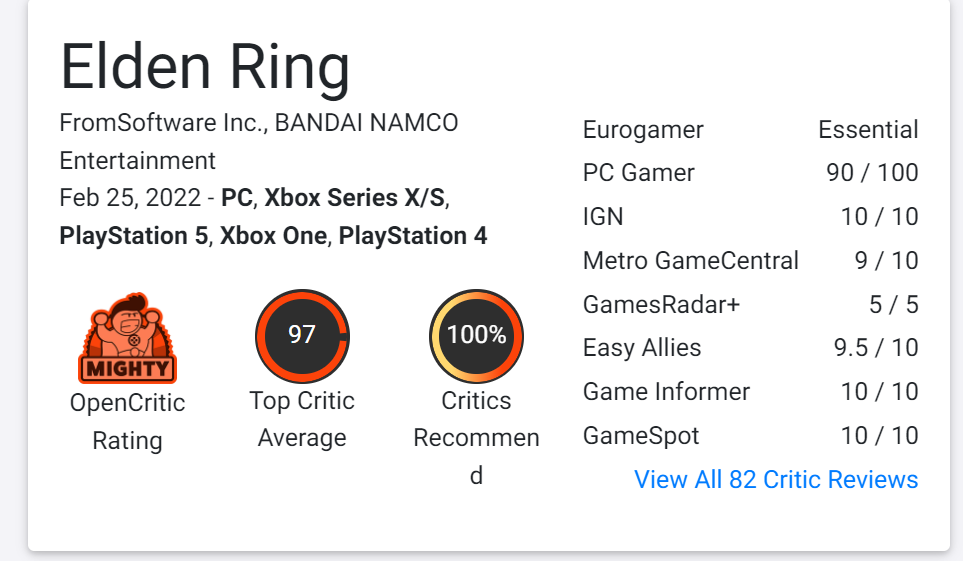Image resolution: width=963 pixels, height=561 pixels.
Task: Open the Elden Ring game title
Action: tap(205, 67)
